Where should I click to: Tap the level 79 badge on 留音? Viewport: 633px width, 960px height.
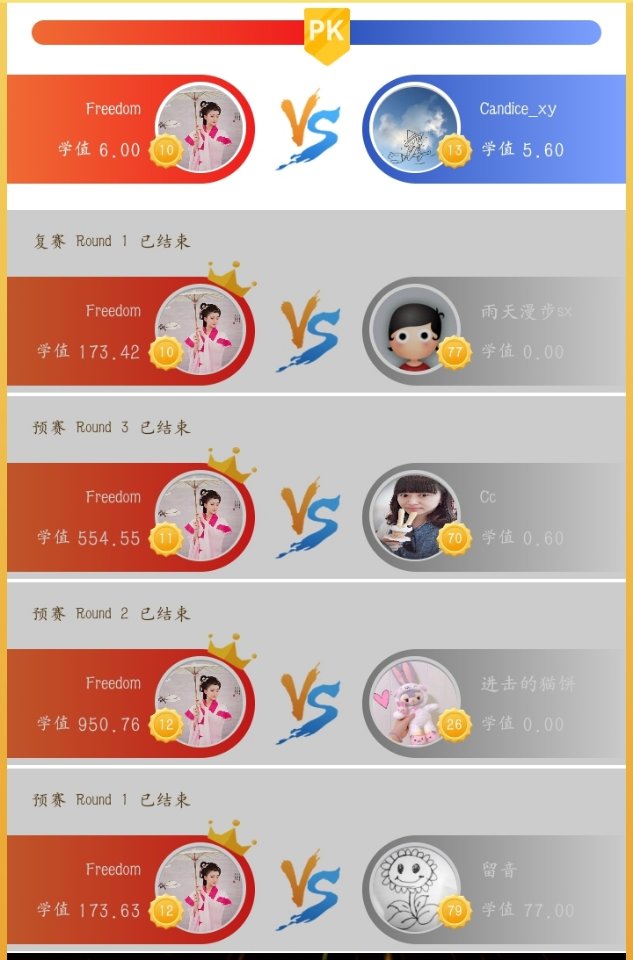(454, 910)
